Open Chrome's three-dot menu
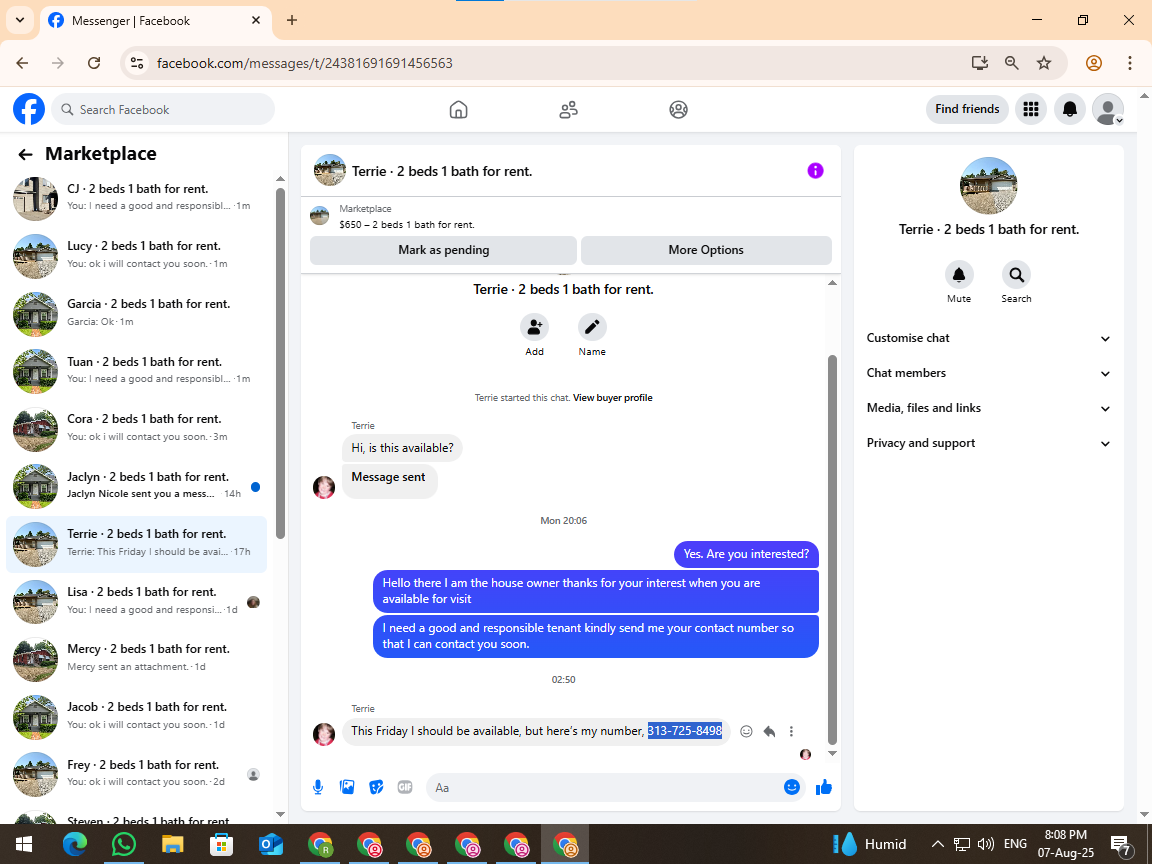The height and width of the screenshot is (864, 1152). (1130, 63)
